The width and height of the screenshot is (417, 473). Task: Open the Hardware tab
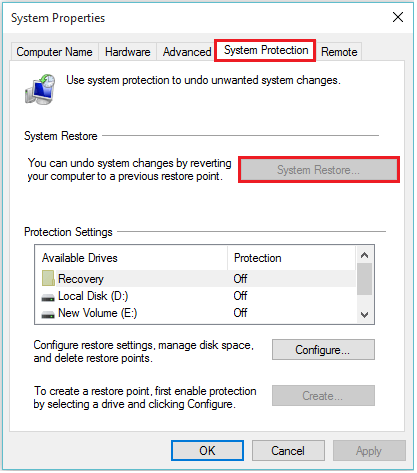[x=128, y=52]
